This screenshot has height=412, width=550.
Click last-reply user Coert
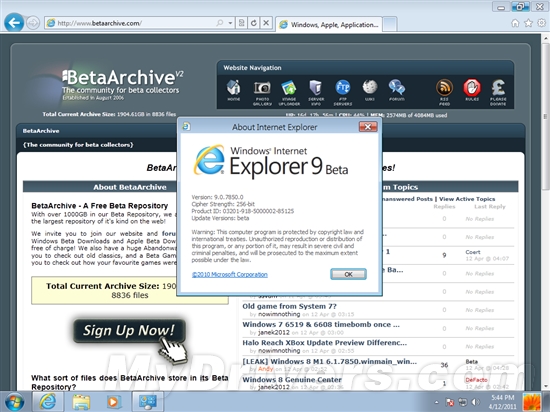pos(473,252)
